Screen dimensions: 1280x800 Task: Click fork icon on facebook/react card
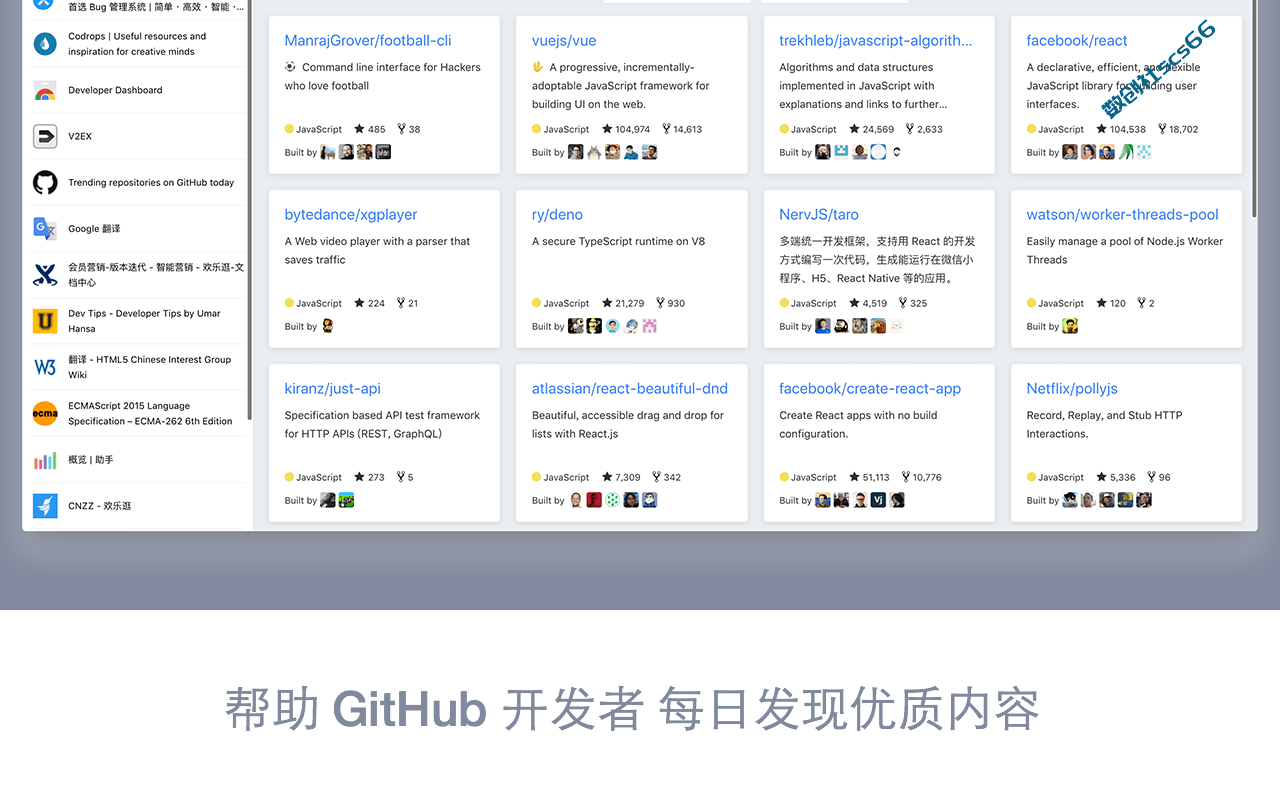click(1163, 129)
